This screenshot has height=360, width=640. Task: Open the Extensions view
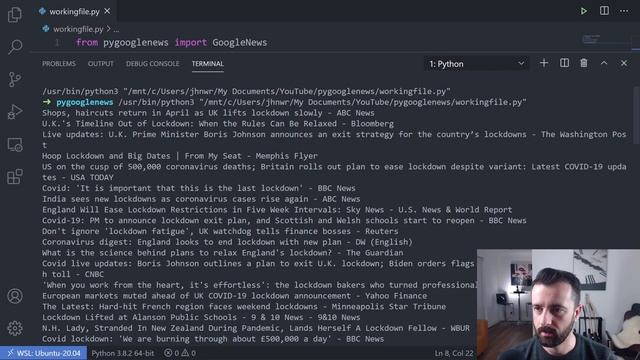(15, 177)
